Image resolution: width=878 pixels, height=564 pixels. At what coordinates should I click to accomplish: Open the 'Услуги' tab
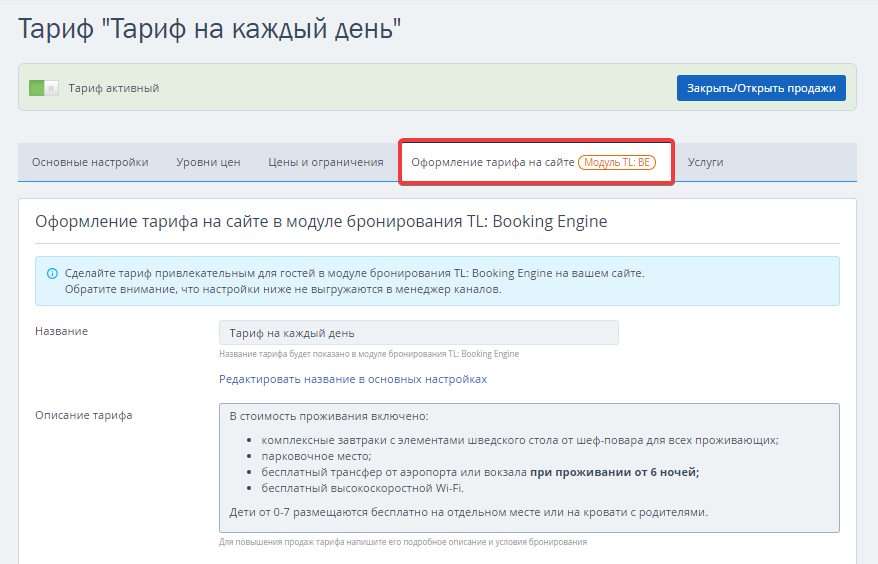(x=706, y=162)
